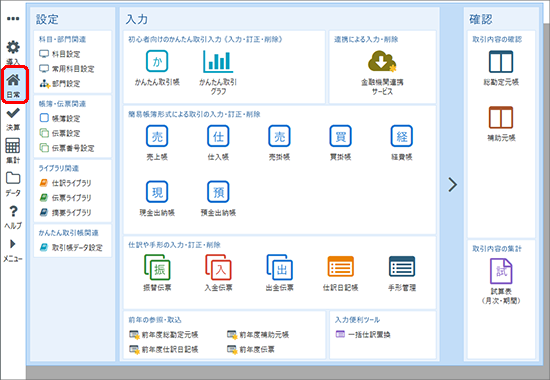Open 一括仕訳置換 tool
The image size is (550, 380).
click(363, 335)
